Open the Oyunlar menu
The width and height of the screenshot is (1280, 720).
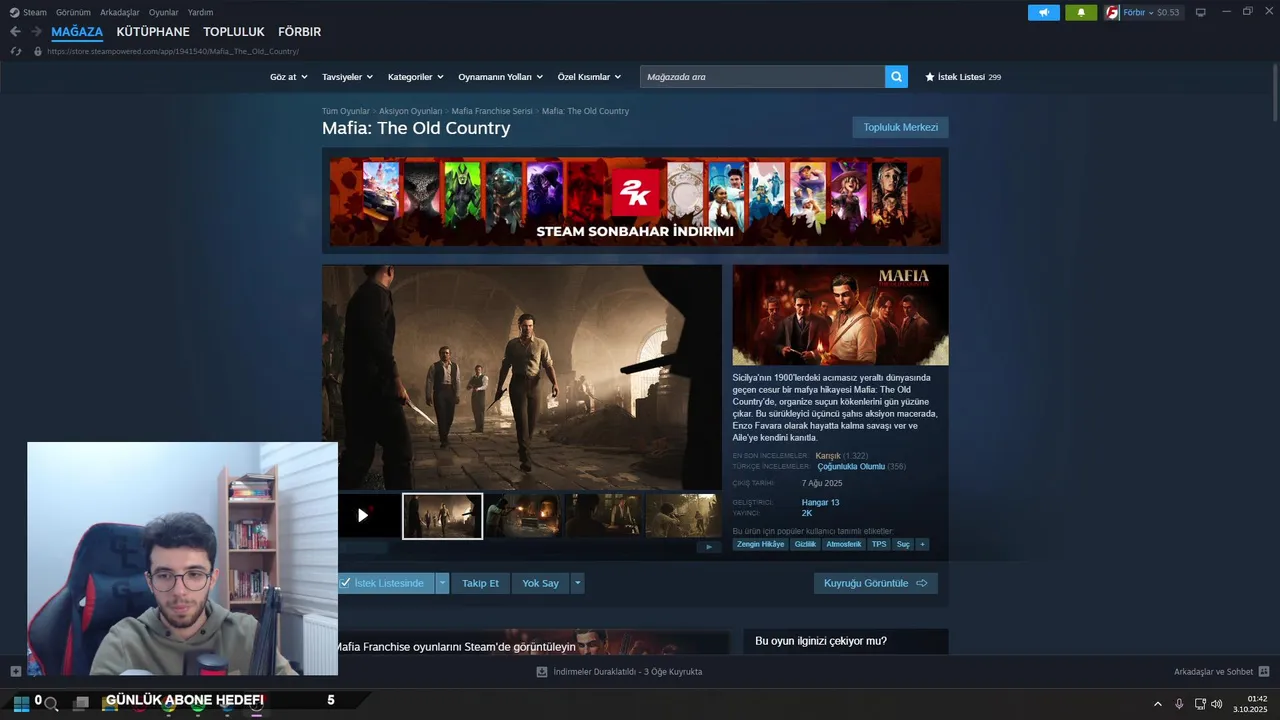click(164, 12)
